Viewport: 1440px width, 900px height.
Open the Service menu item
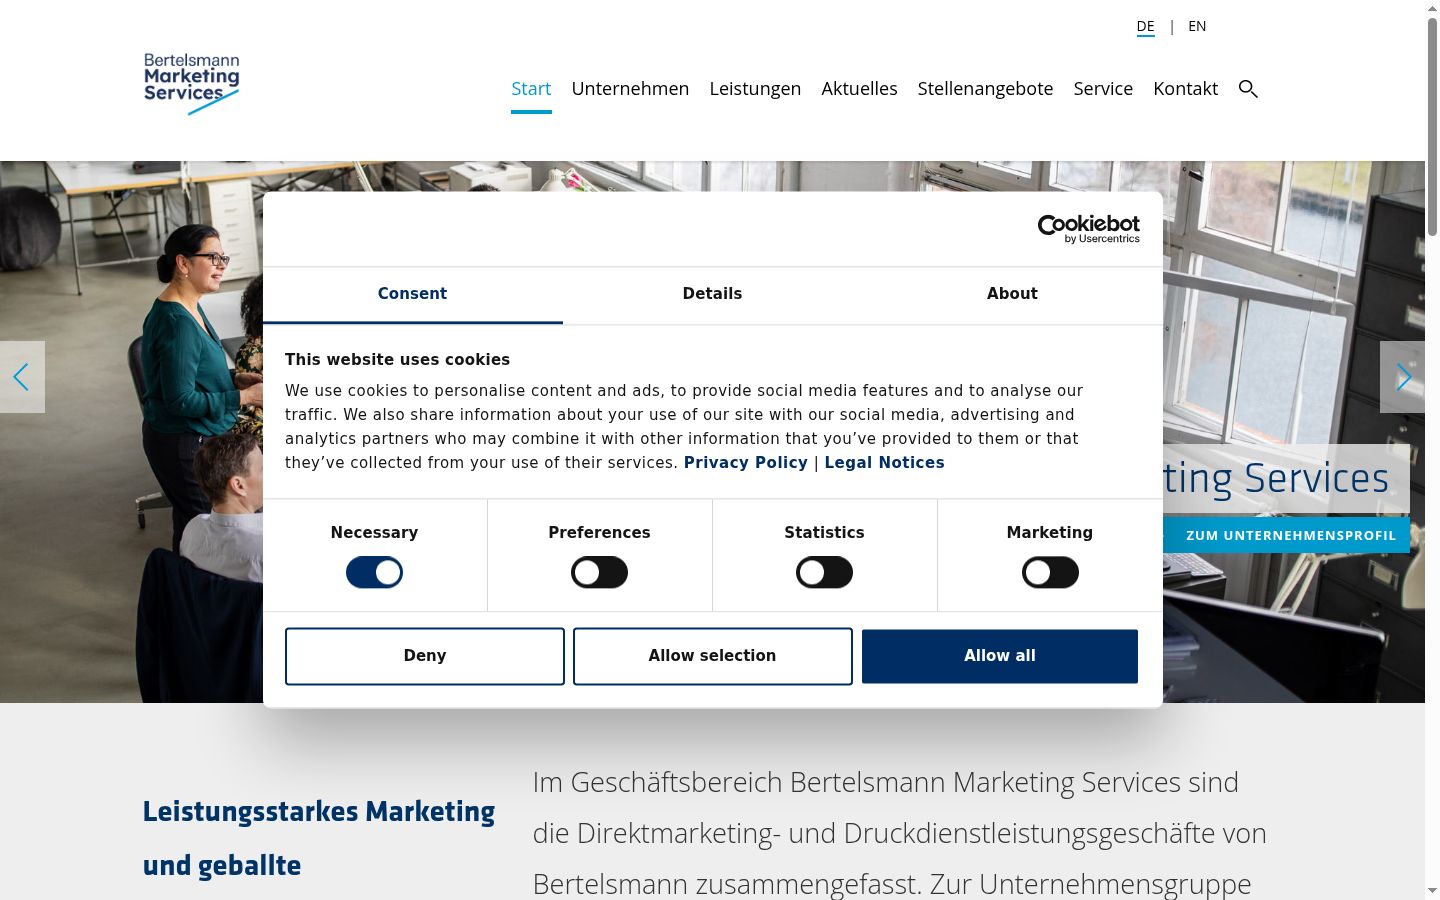tap(1103, 89)
